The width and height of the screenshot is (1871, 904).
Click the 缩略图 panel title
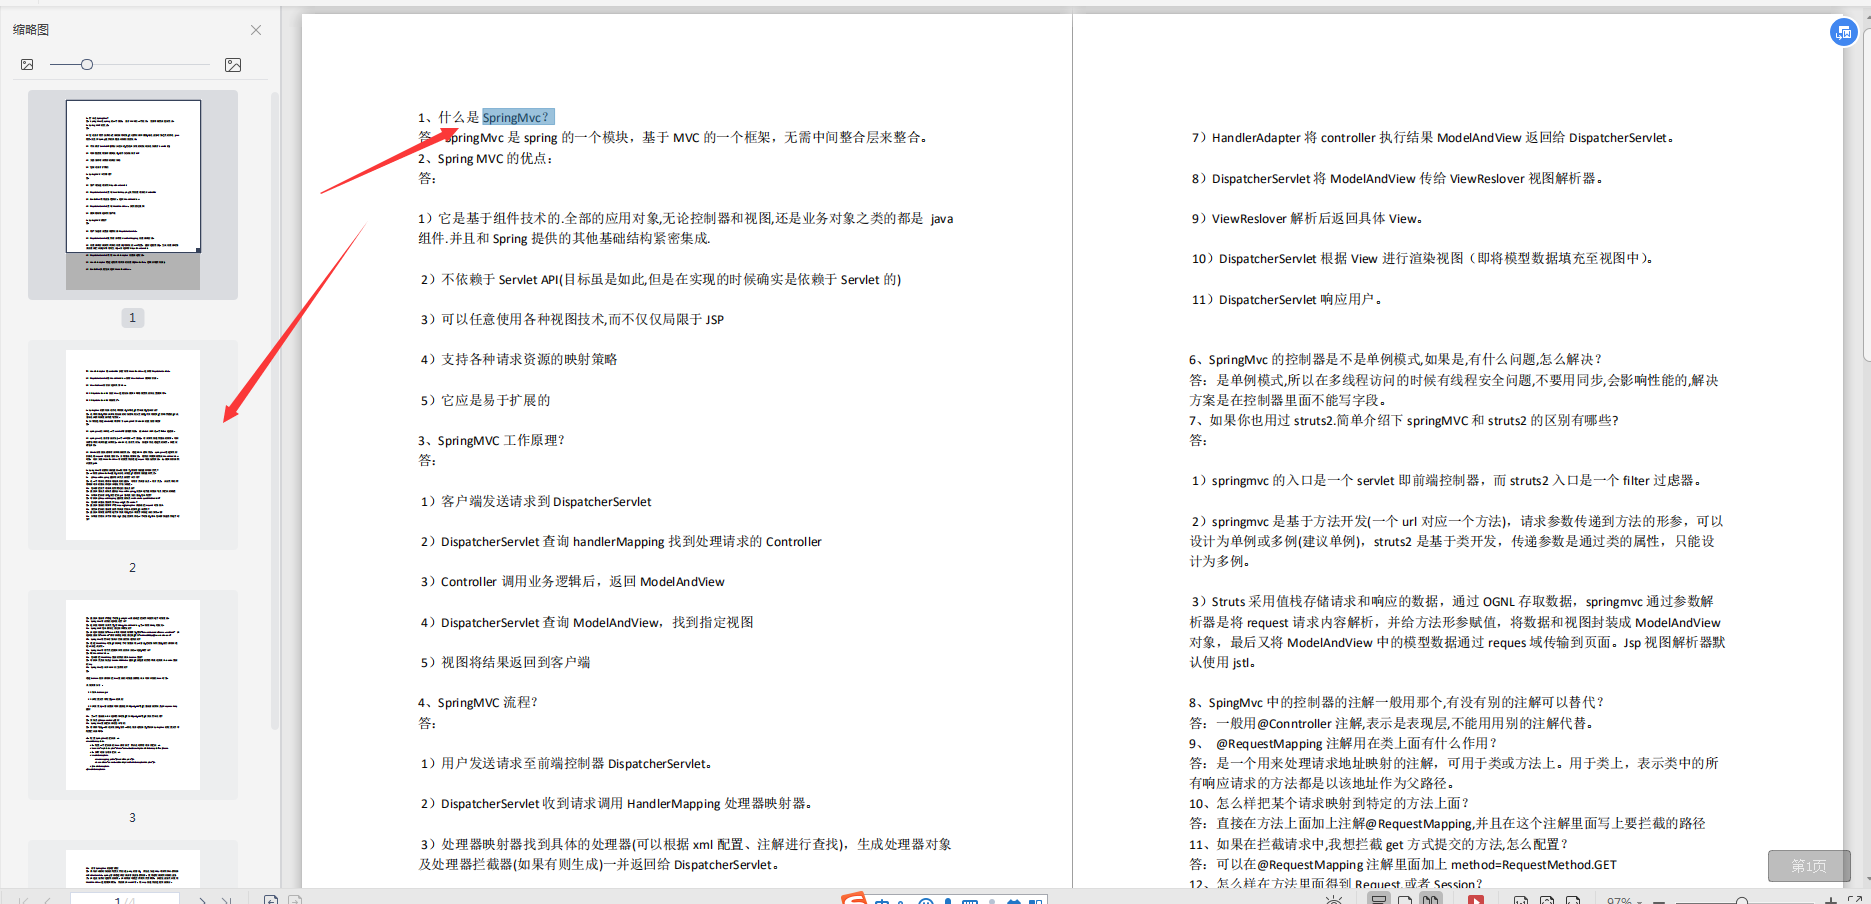31,30
